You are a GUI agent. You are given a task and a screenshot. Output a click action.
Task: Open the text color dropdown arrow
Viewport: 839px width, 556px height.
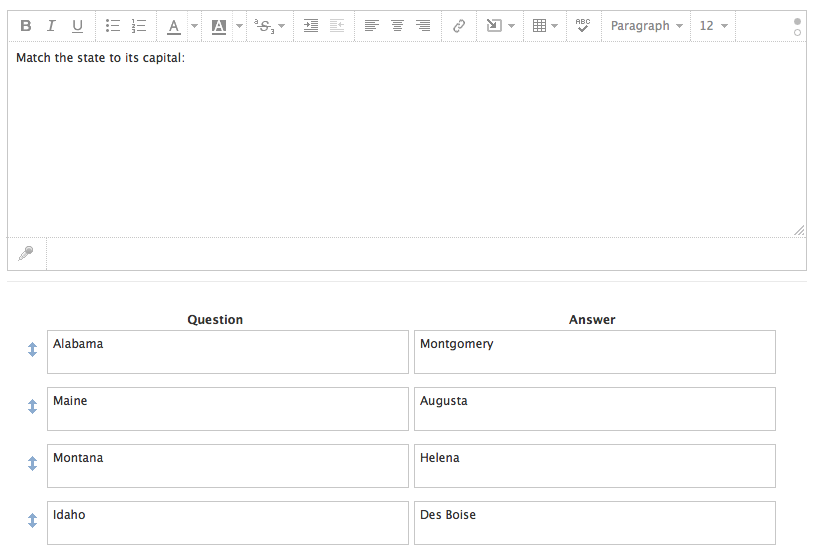coord(194,26)
